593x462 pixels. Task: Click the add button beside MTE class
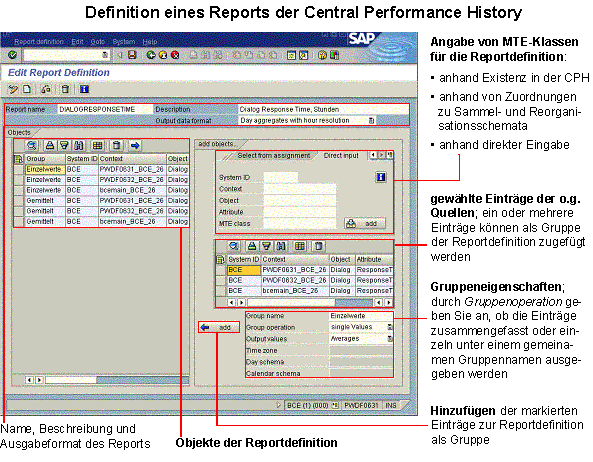tap(365, 223)
